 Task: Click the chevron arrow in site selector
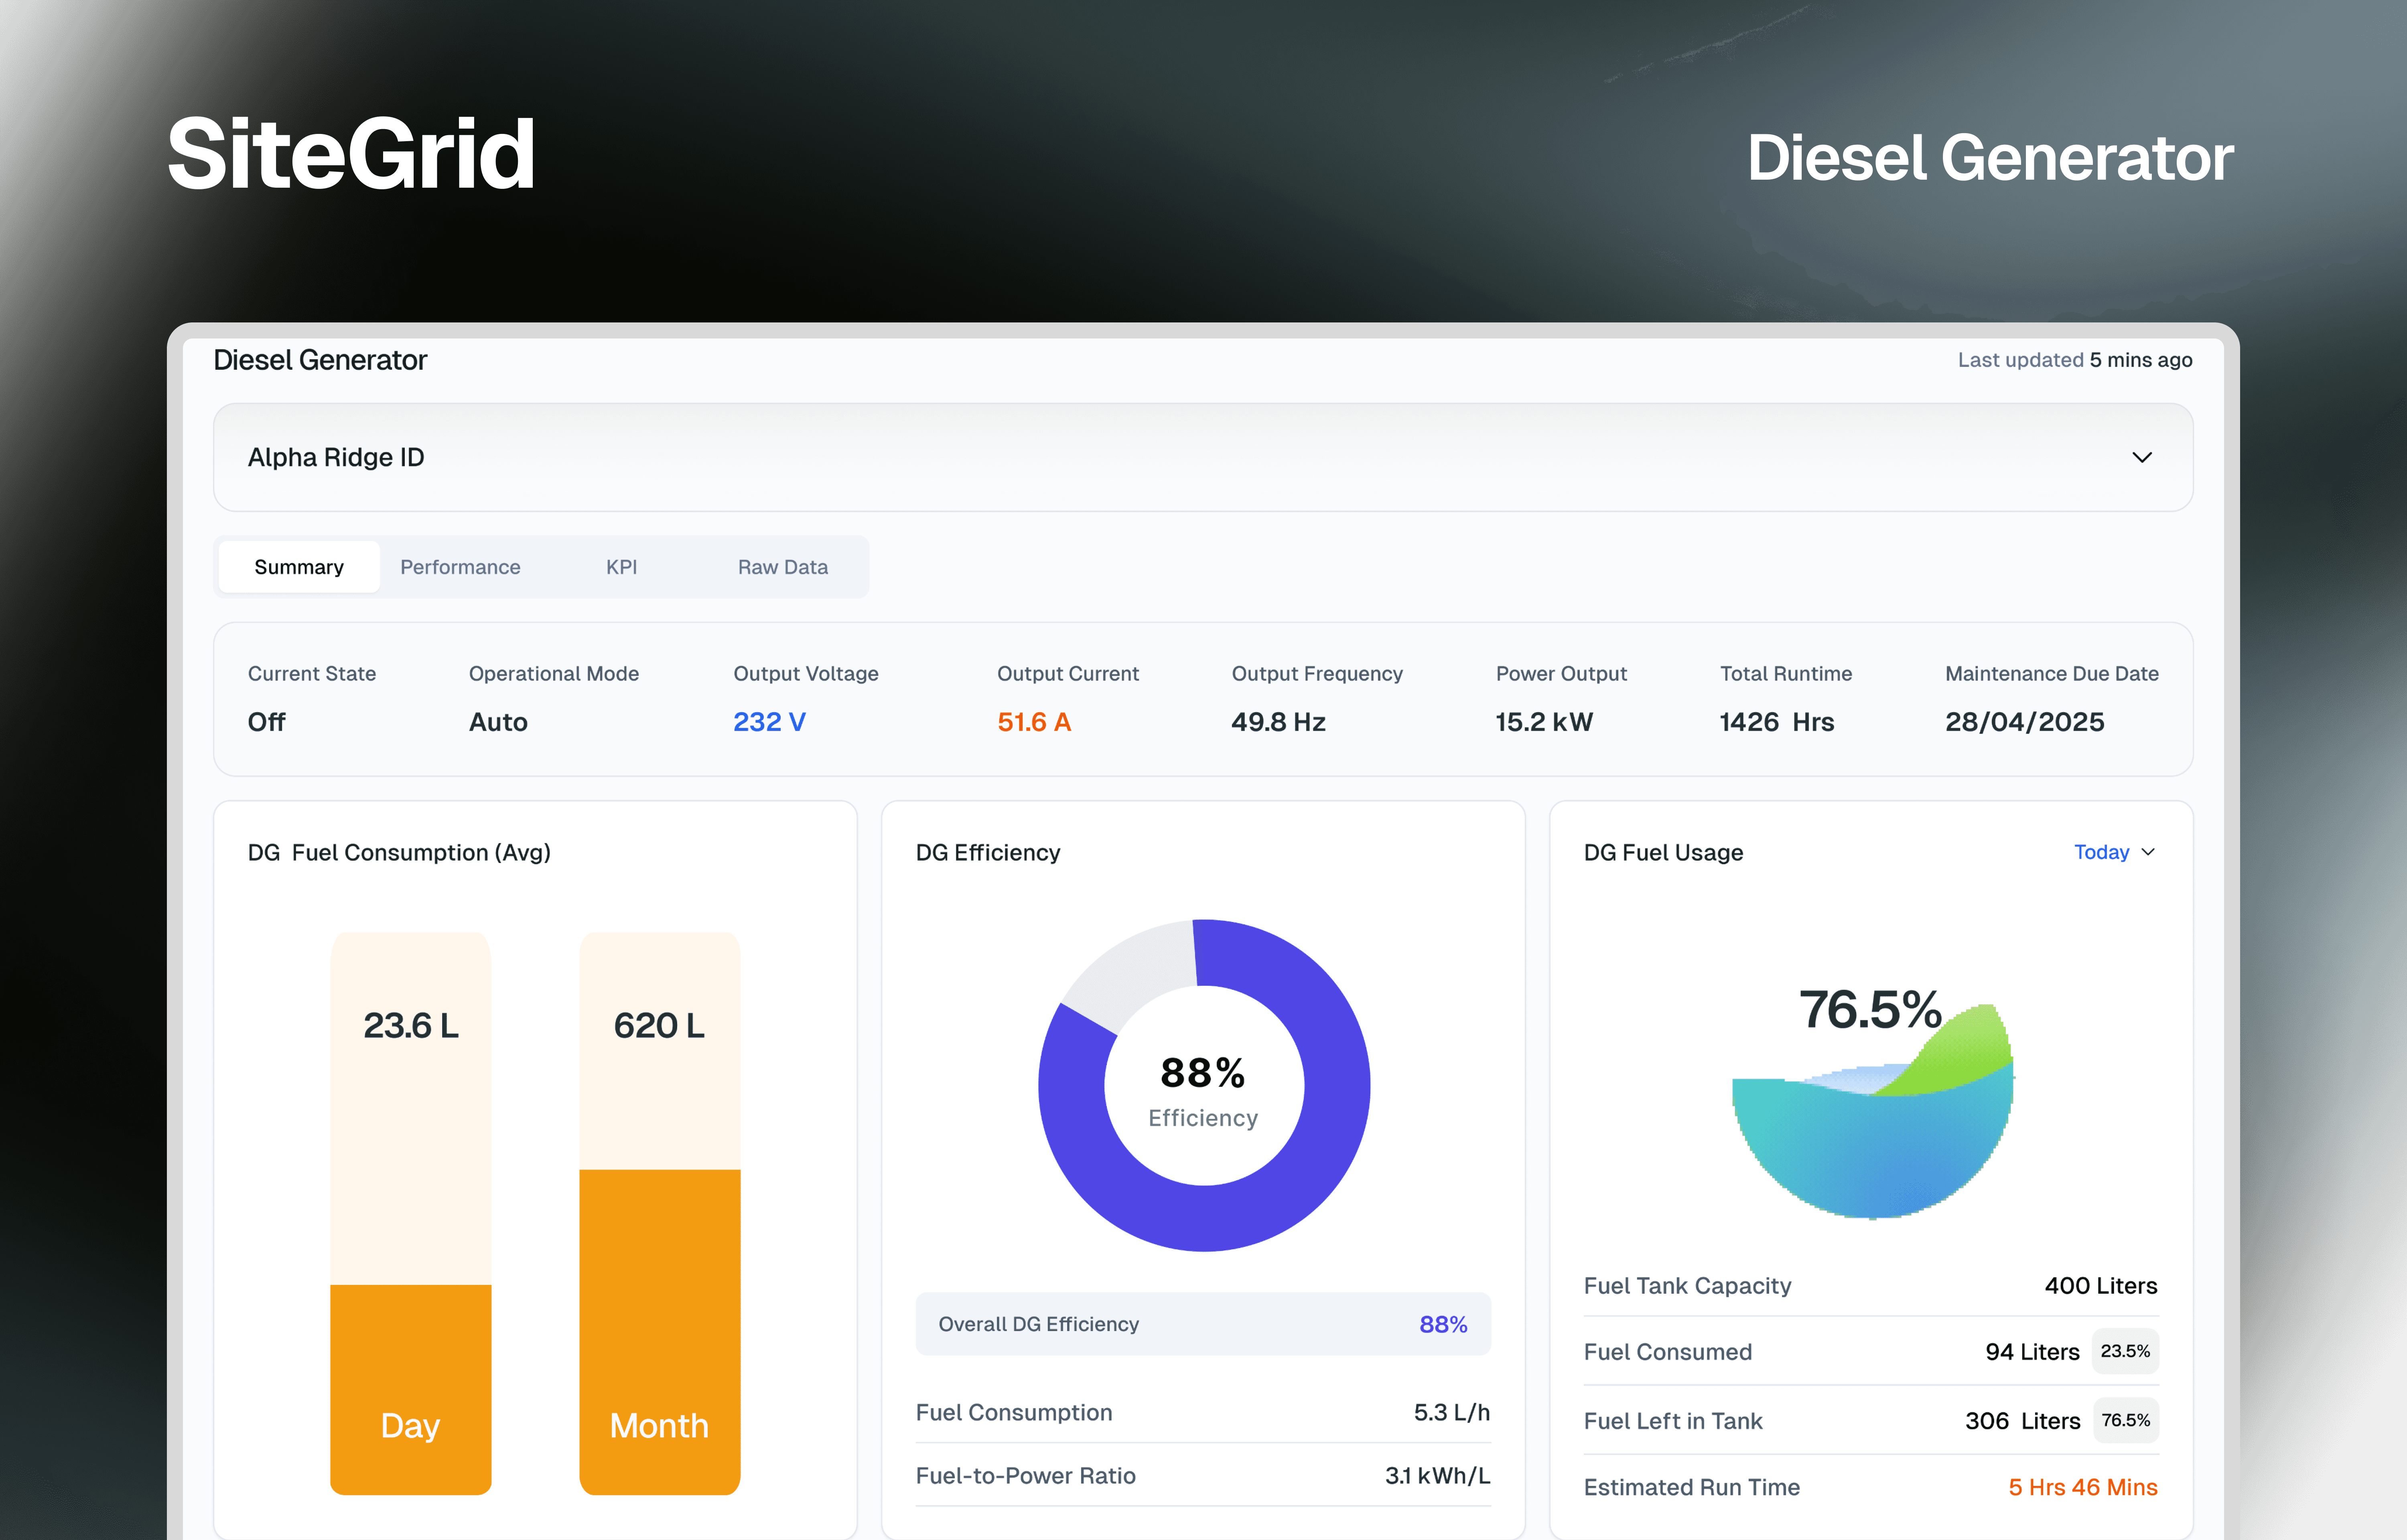pyautogui.click(x=2141, y=457)
